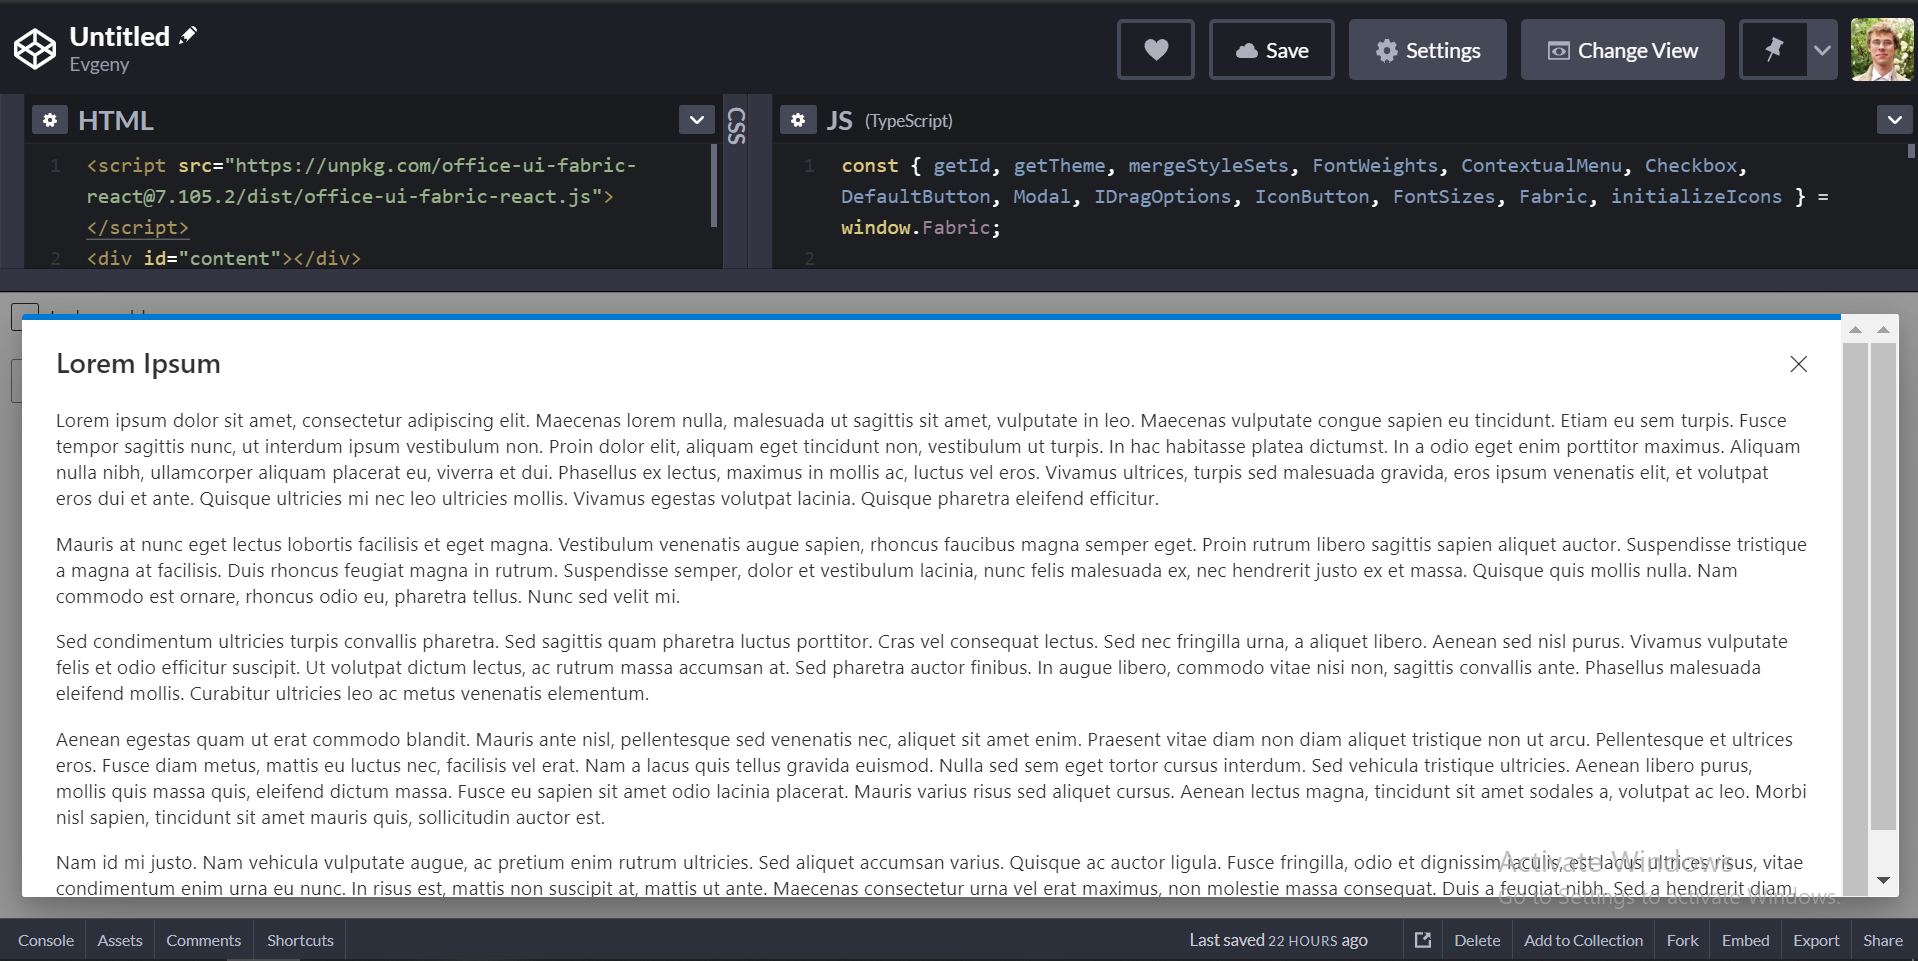Click in the HTML code editor script line
This screenshot has height=961, width=1918.
360,196
